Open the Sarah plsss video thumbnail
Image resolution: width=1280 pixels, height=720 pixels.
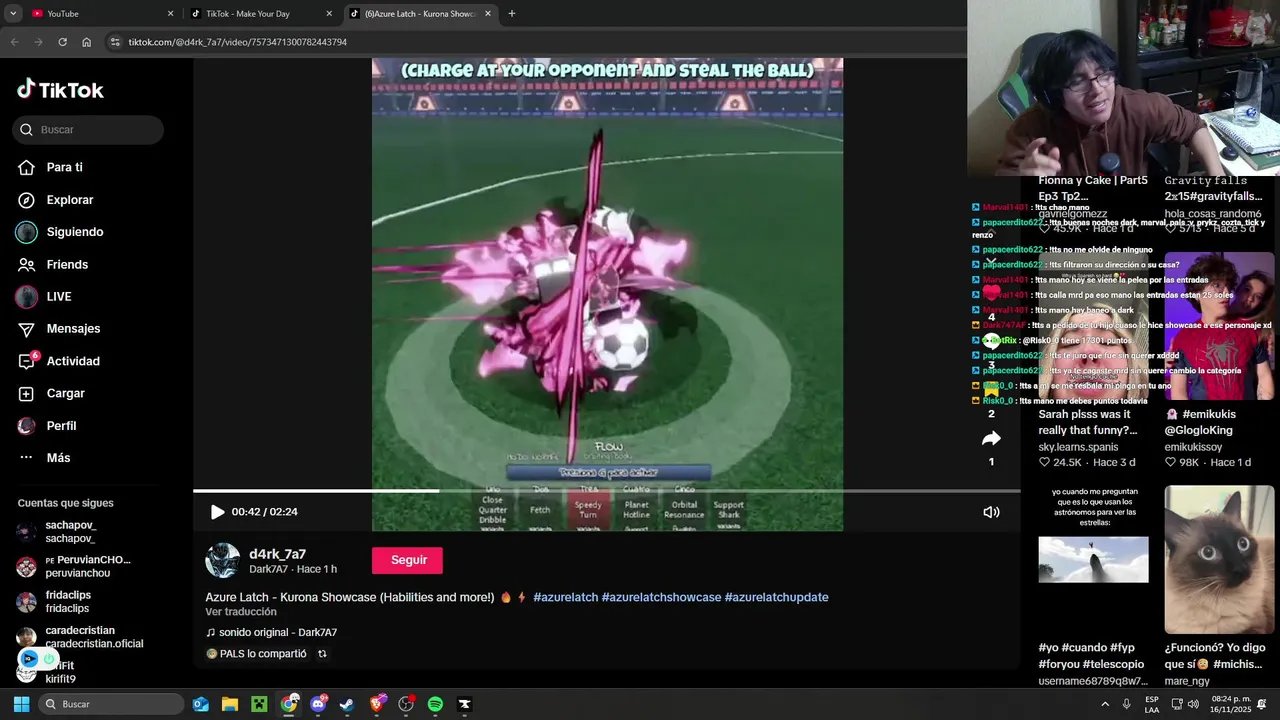[x=1093, y=325]
